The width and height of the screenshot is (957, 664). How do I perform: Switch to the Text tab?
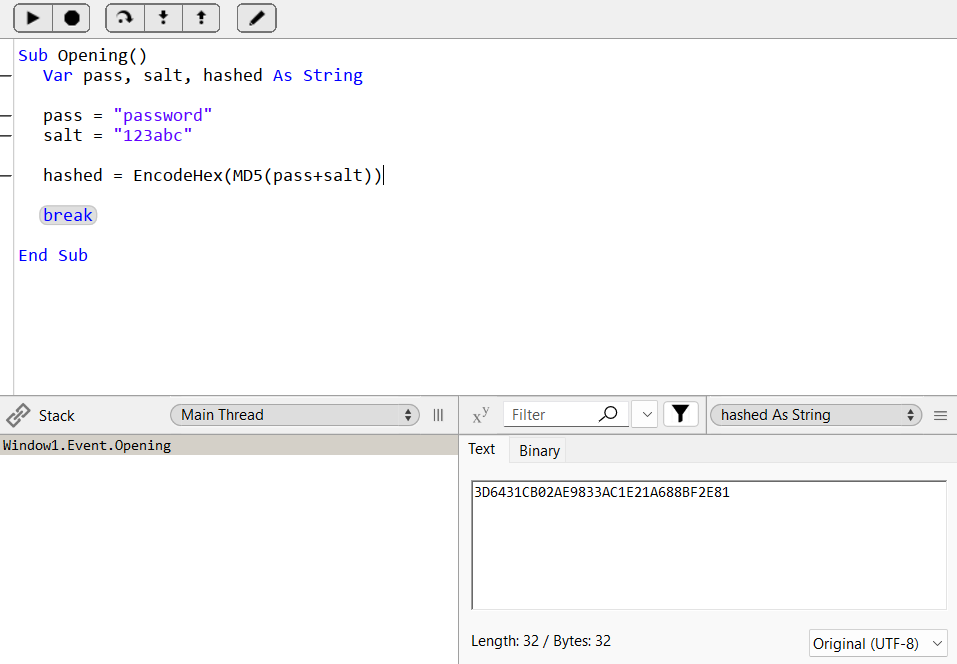tap(482, 449)
